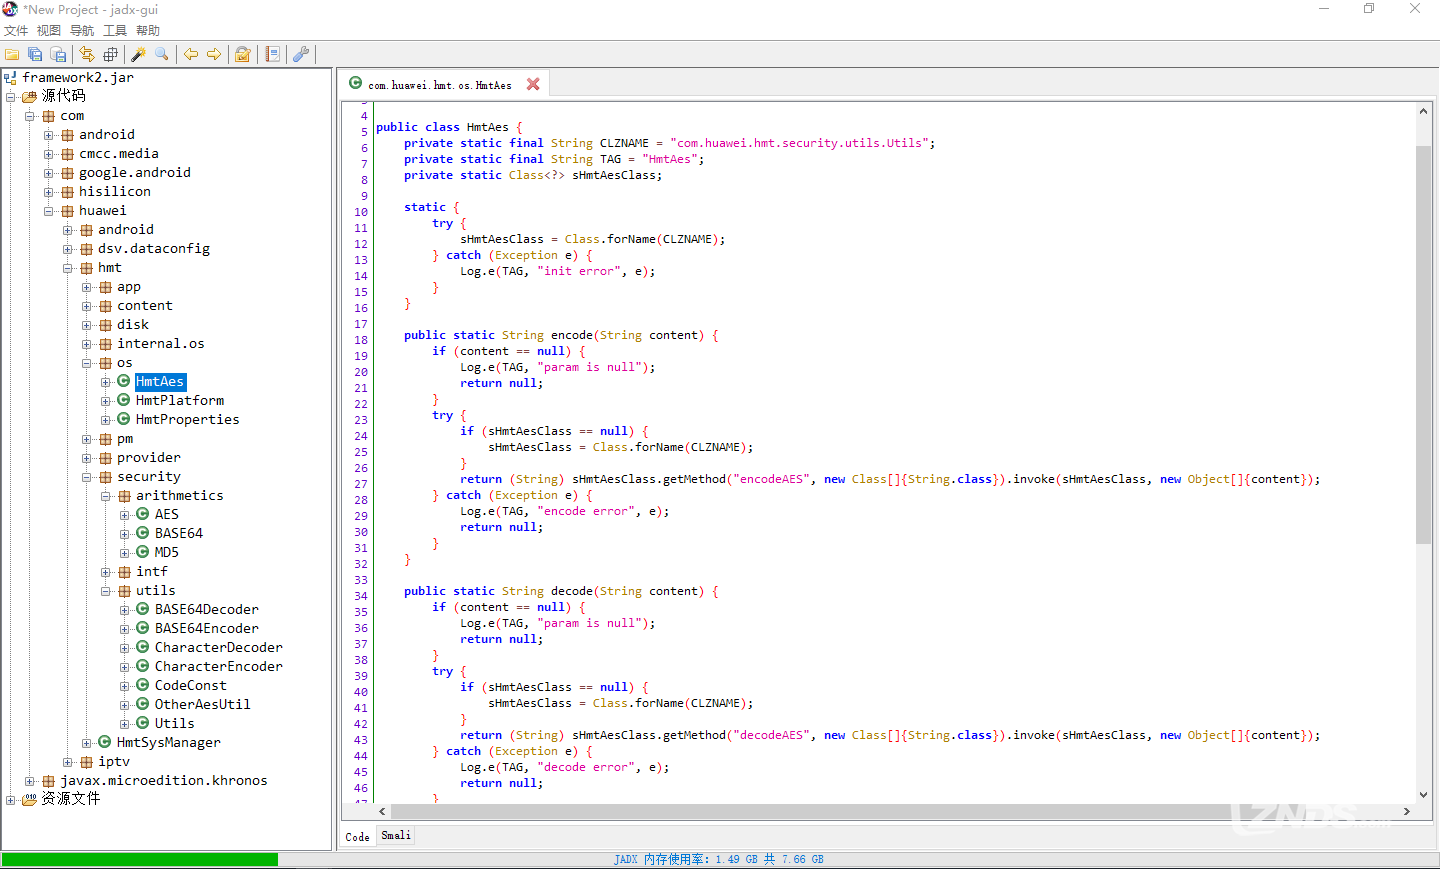Select the HmtPlatform class in tree
This screenshot has width=1440, height=869.
(180, 401)
